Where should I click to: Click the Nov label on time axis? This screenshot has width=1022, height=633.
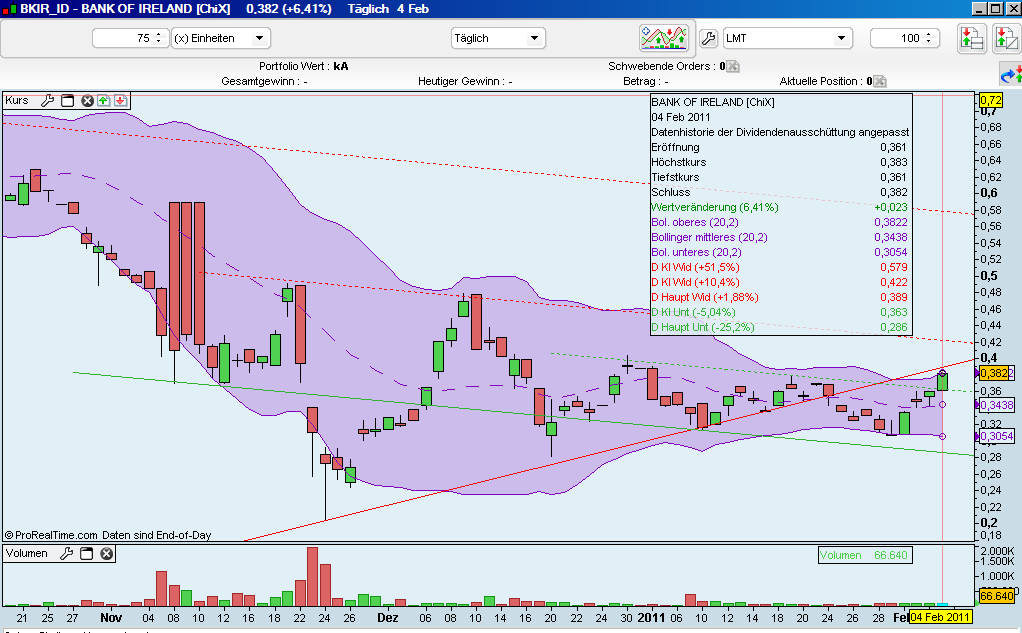tap(111, 617)
